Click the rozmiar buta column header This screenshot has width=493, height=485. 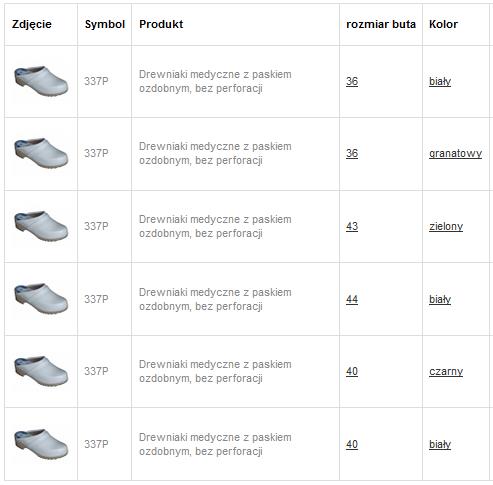(x=381, y=24)
